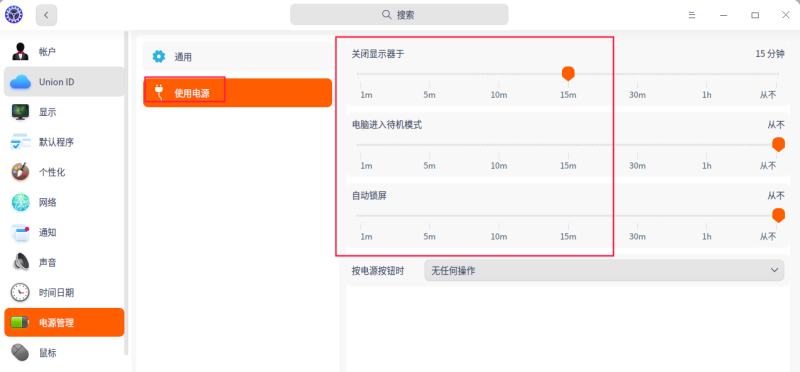Screen dimensions: 800x372
Task: Set 电脑进入待机模式 slider to 1m
Action: click(x=366, y=165)
